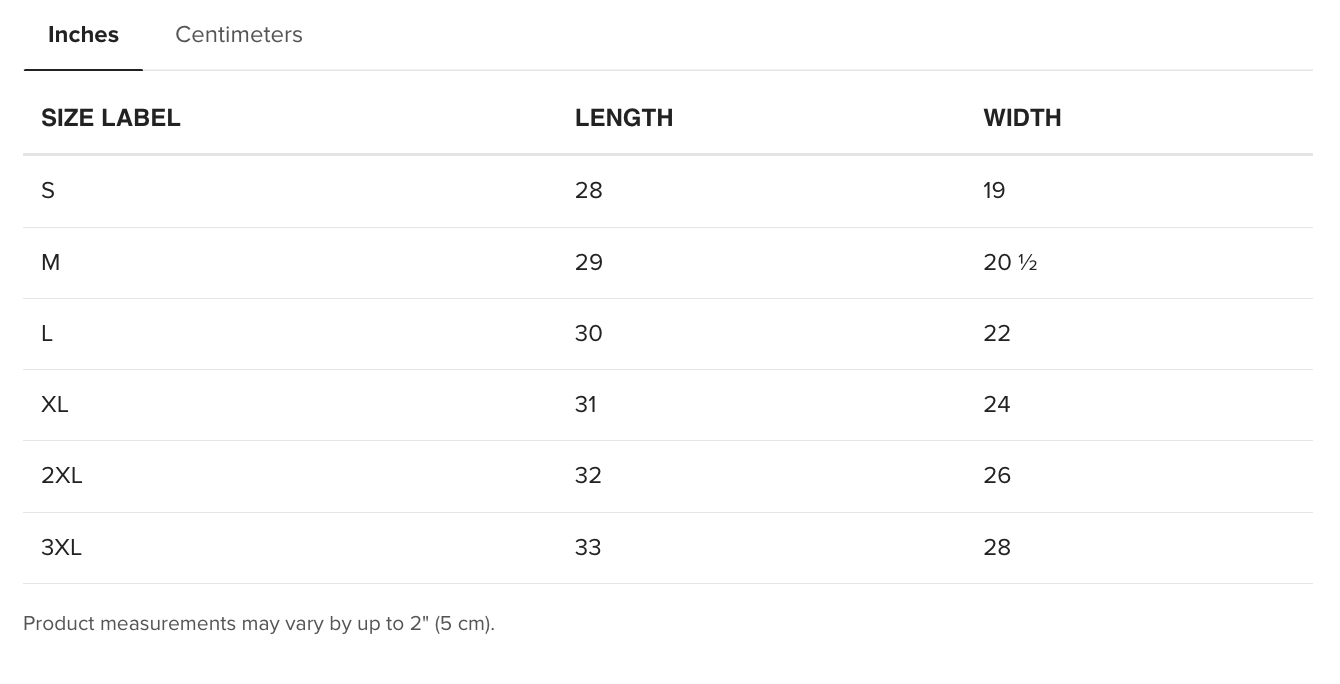
Task: Select the M size label cell
Action: coord(51,263)
